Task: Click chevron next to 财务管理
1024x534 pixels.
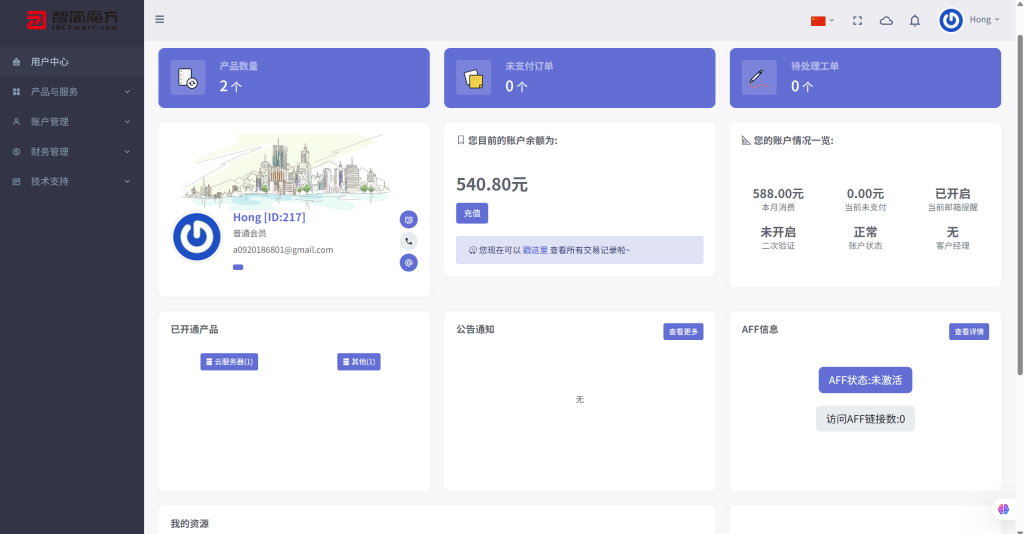Action: (127, 152)
